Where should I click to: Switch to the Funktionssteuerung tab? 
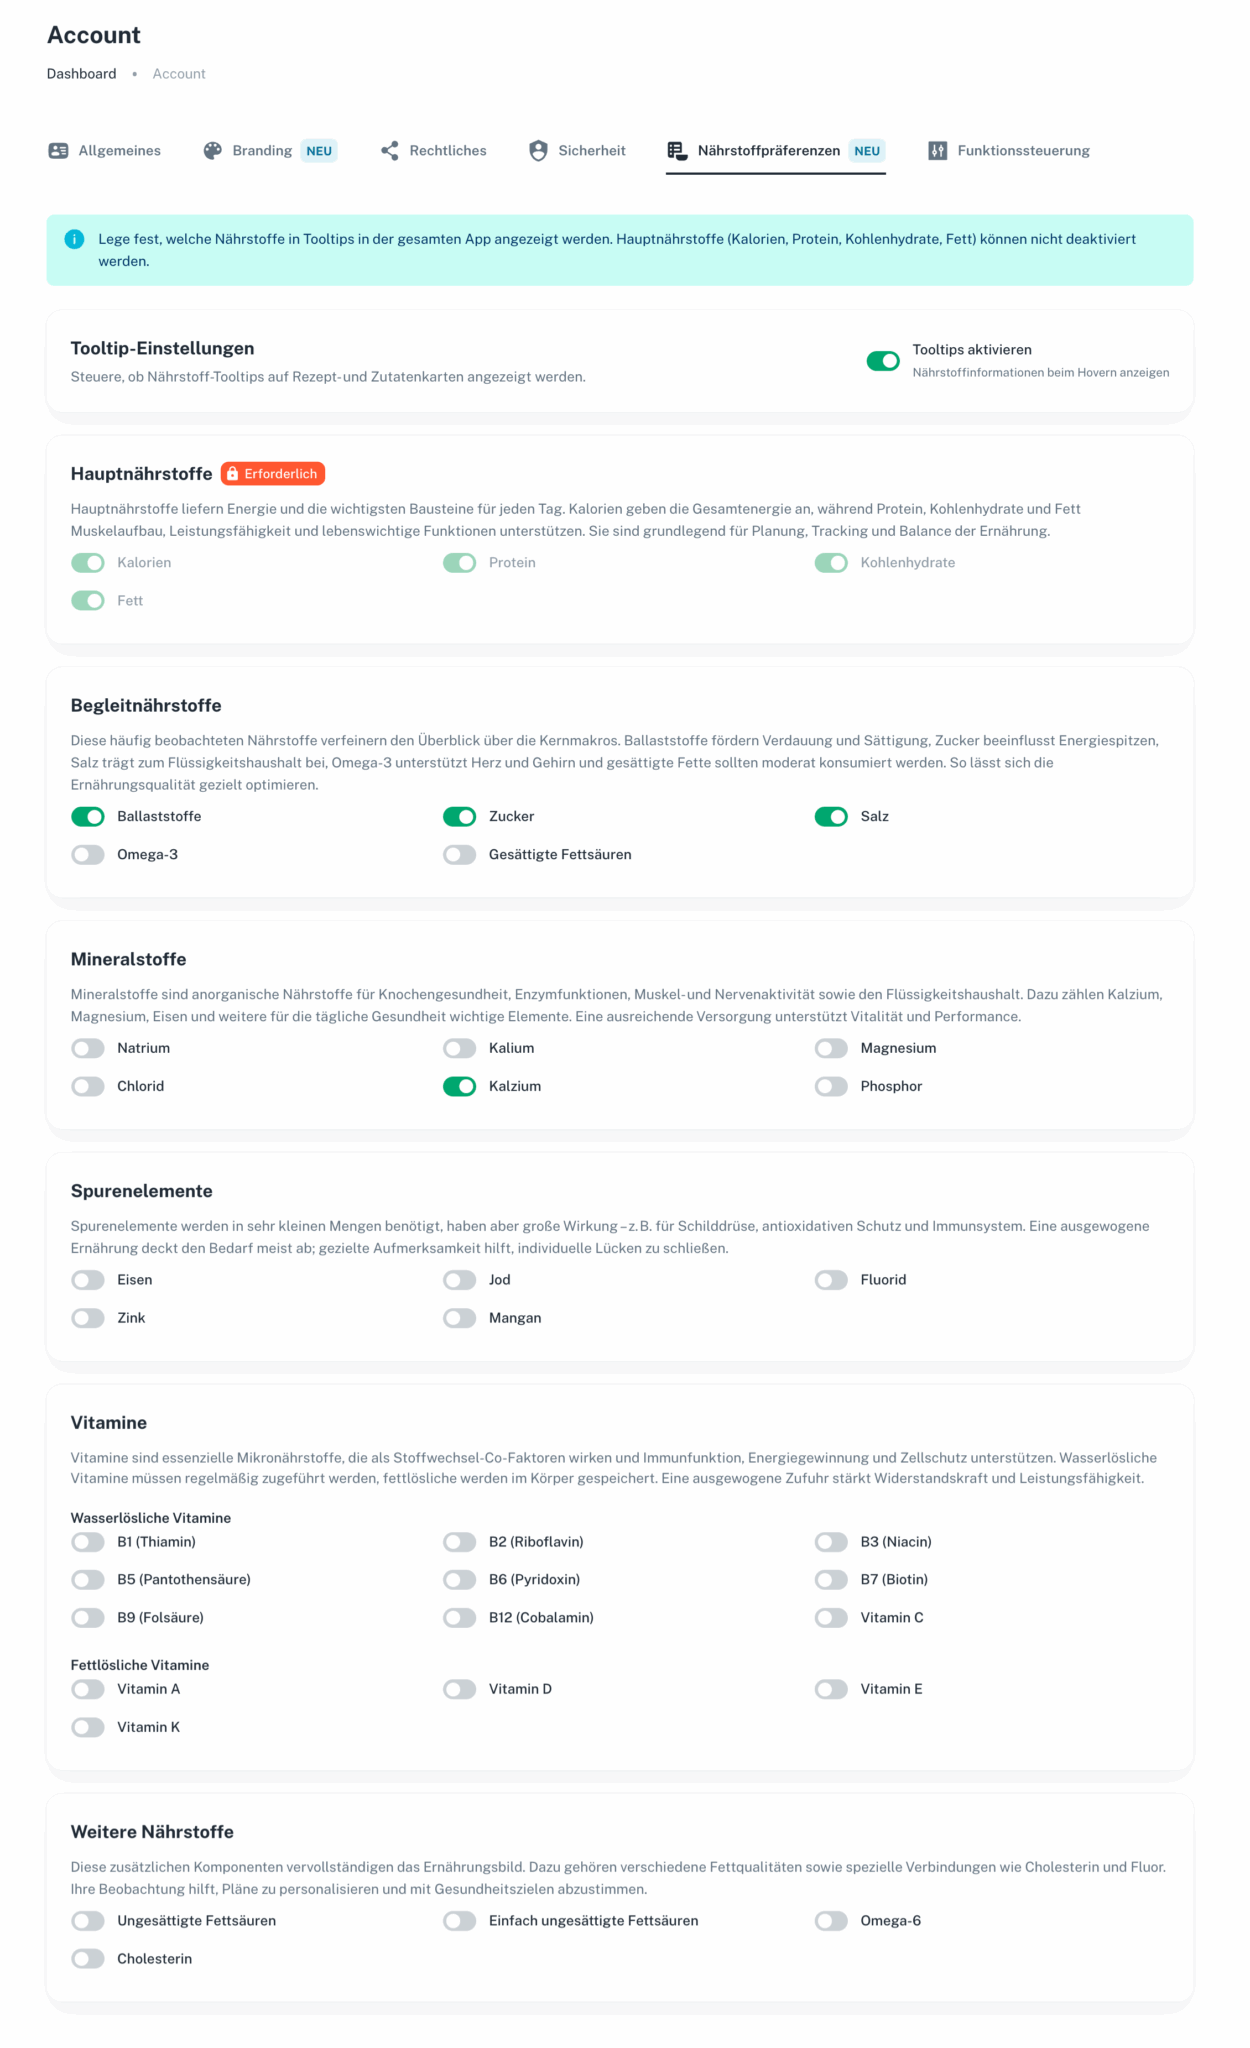point(1023,151)
